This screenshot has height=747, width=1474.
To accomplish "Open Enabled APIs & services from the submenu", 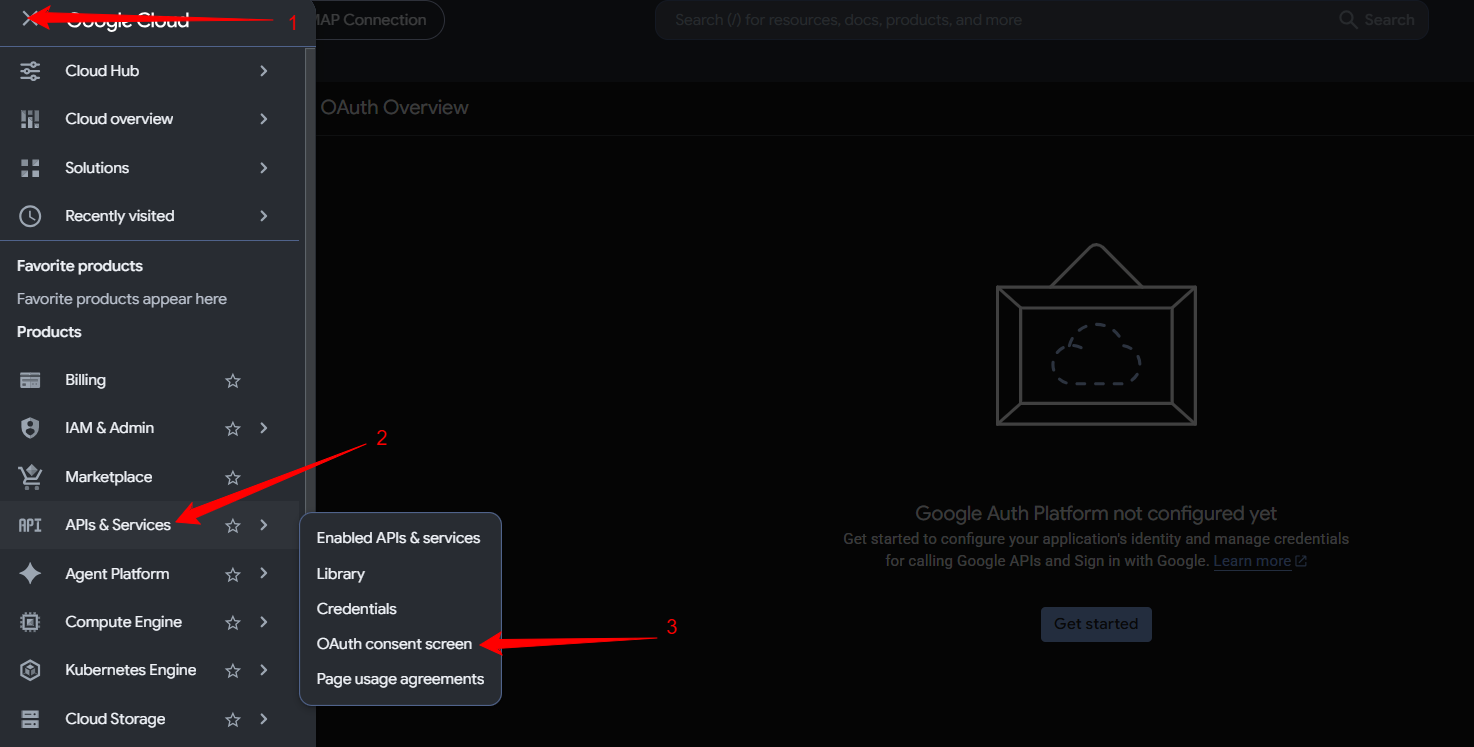I will click(x=400, y=538).
